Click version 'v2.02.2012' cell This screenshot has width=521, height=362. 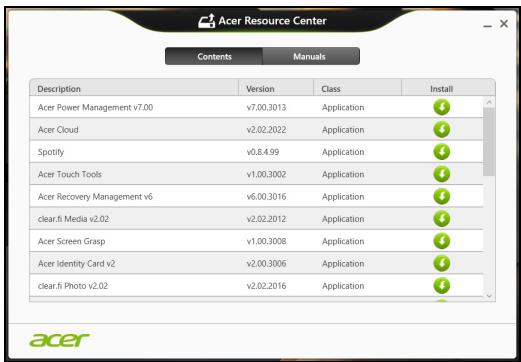(266, 219)
